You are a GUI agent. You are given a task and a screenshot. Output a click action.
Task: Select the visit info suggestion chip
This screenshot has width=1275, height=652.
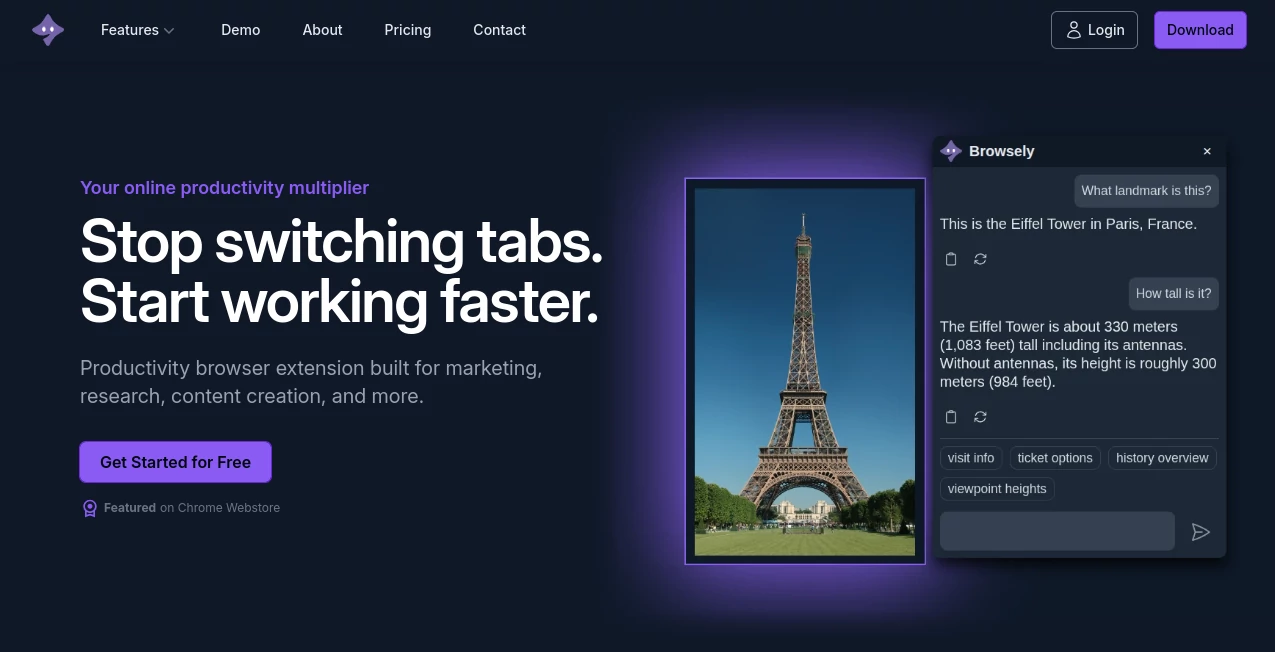tap(970, 457)
